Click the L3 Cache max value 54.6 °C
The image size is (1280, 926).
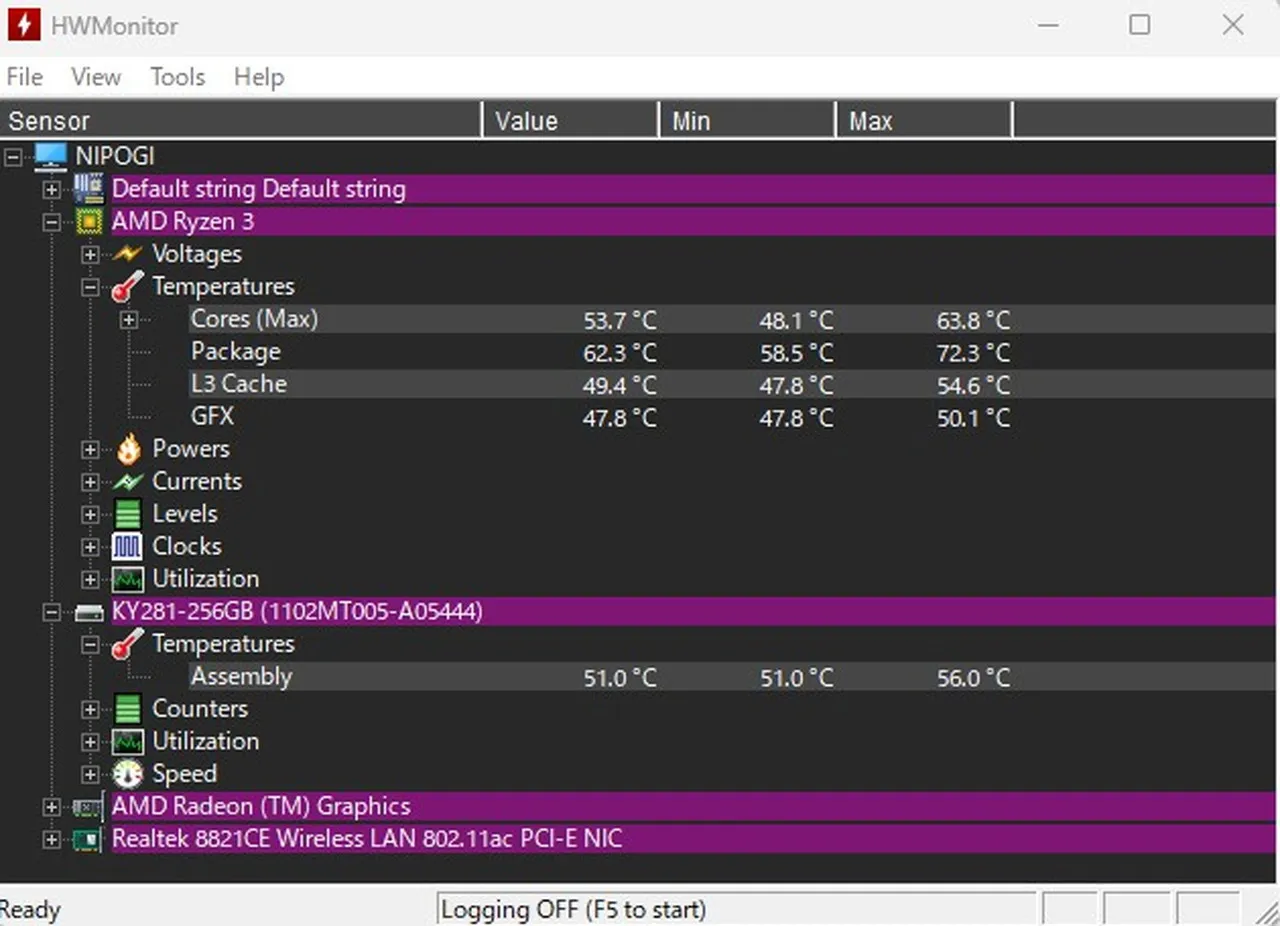point(973,386)
